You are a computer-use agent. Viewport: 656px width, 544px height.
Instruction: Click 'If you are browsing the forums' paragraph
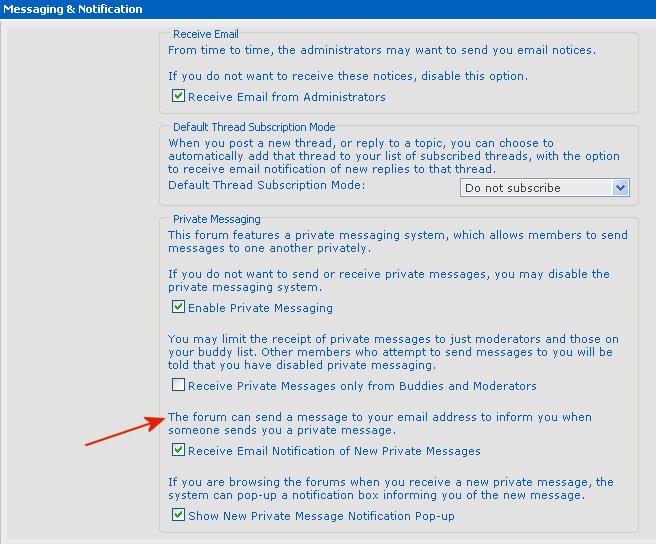[x=390, y=489]
